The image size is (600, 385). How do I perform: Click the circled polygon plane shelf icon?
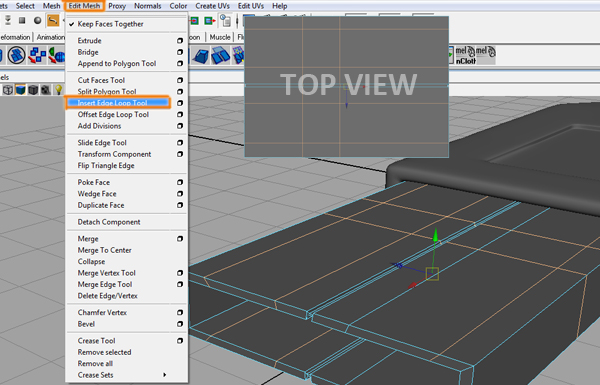click(x=16, y=55)
